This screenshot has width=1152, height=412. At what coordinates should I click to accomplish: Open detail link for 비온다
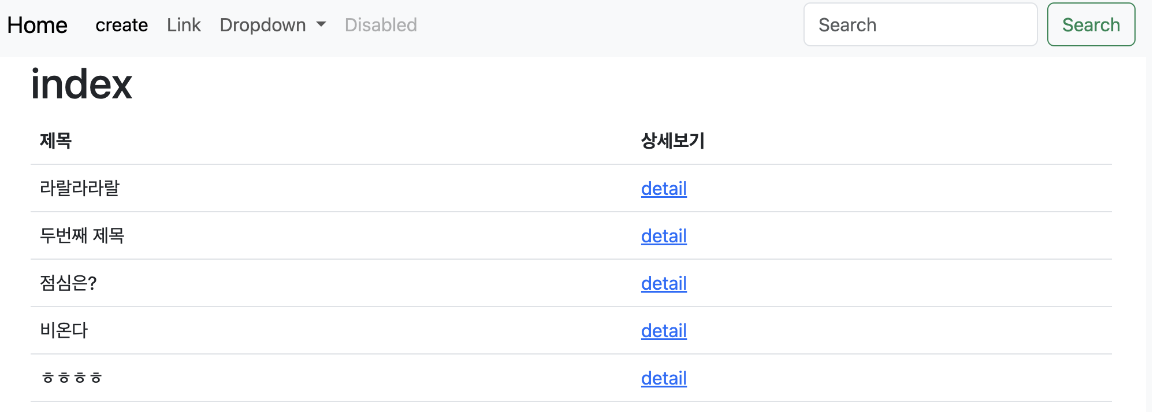point(664,331)
